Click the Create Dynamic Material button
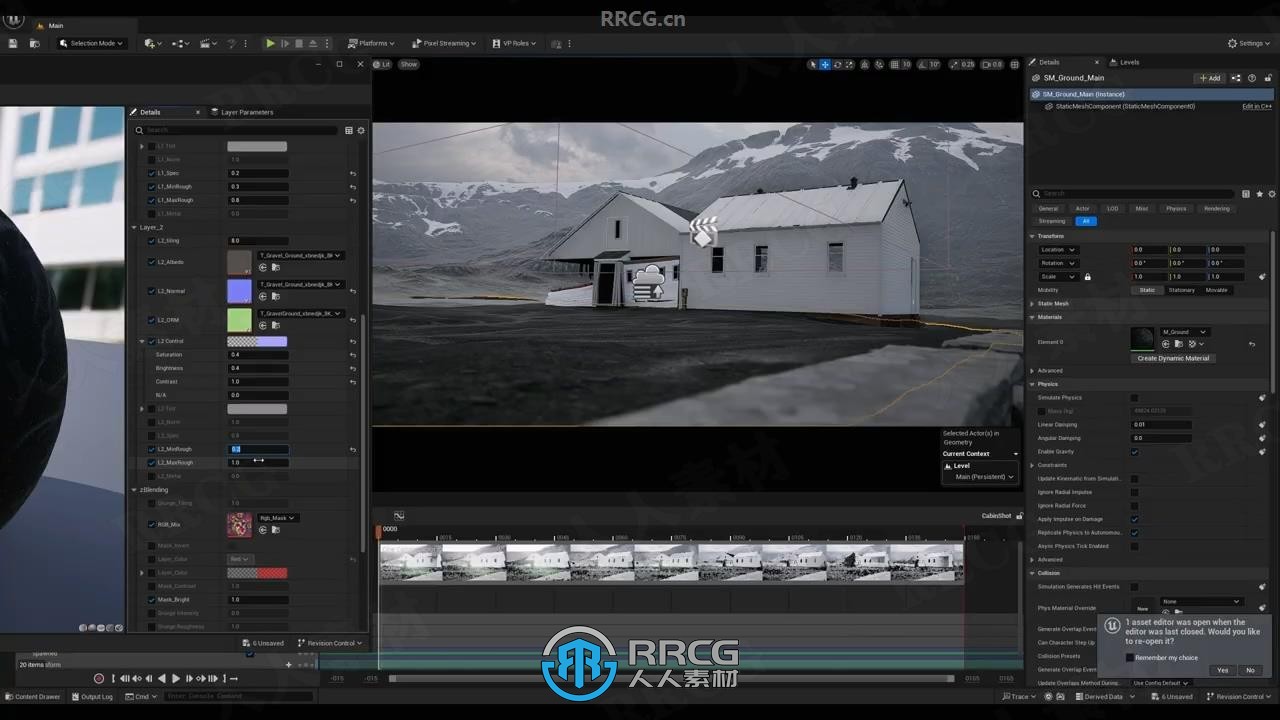 coord(1173,358)
